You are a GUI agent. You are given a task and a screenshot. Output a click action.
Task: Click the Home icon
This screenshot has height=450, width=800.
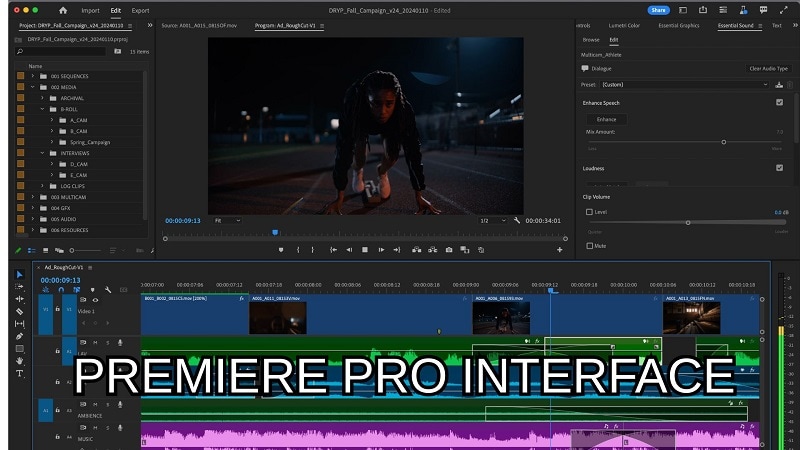63,10
